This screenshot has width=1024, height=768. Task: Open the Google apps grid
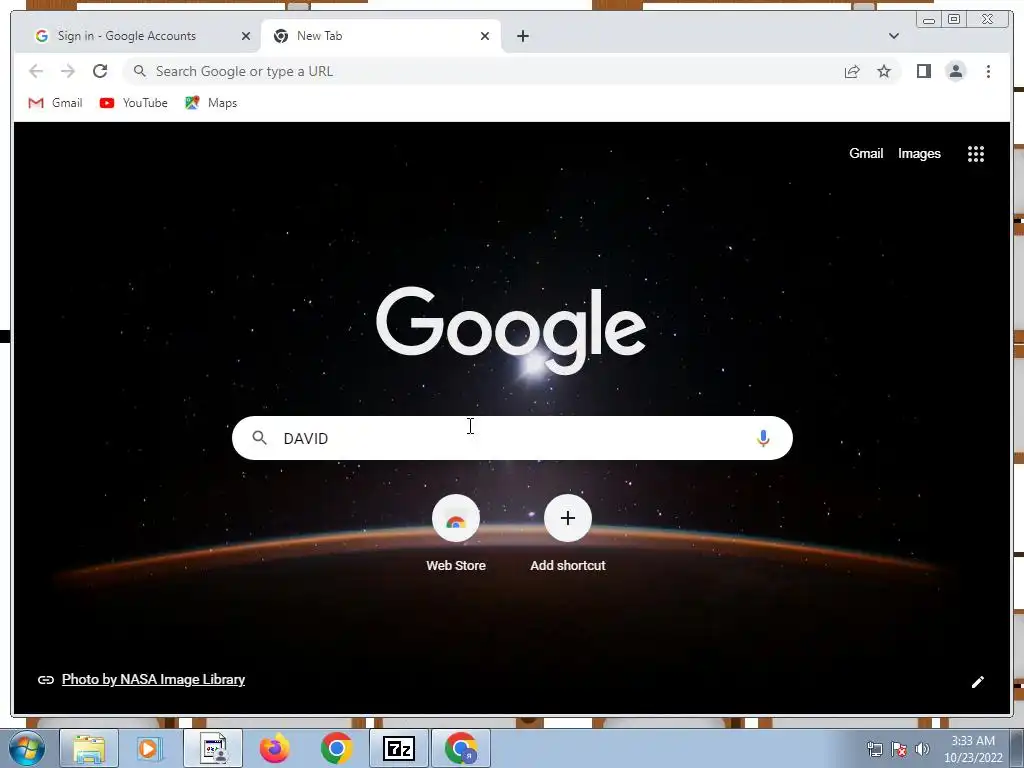pos(976,154)
